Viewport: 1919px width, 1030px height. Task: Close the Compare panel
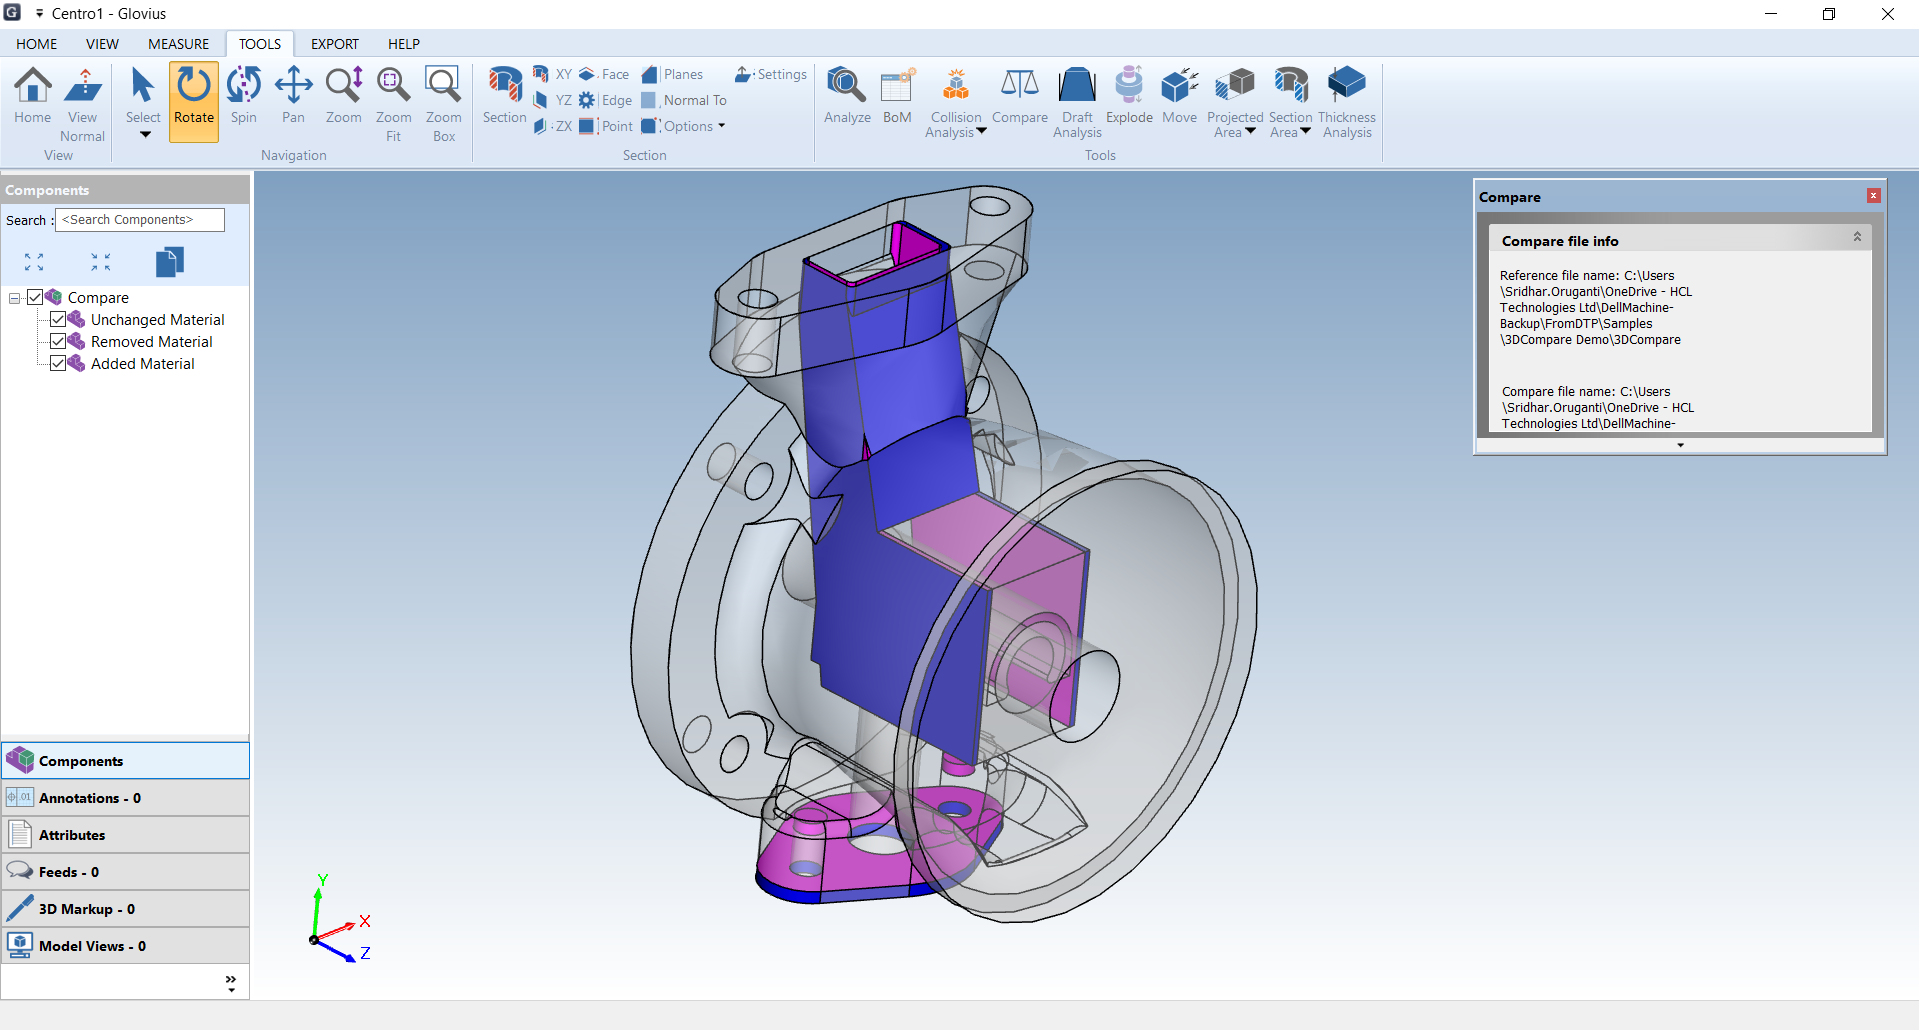[x=1873, y=196]
